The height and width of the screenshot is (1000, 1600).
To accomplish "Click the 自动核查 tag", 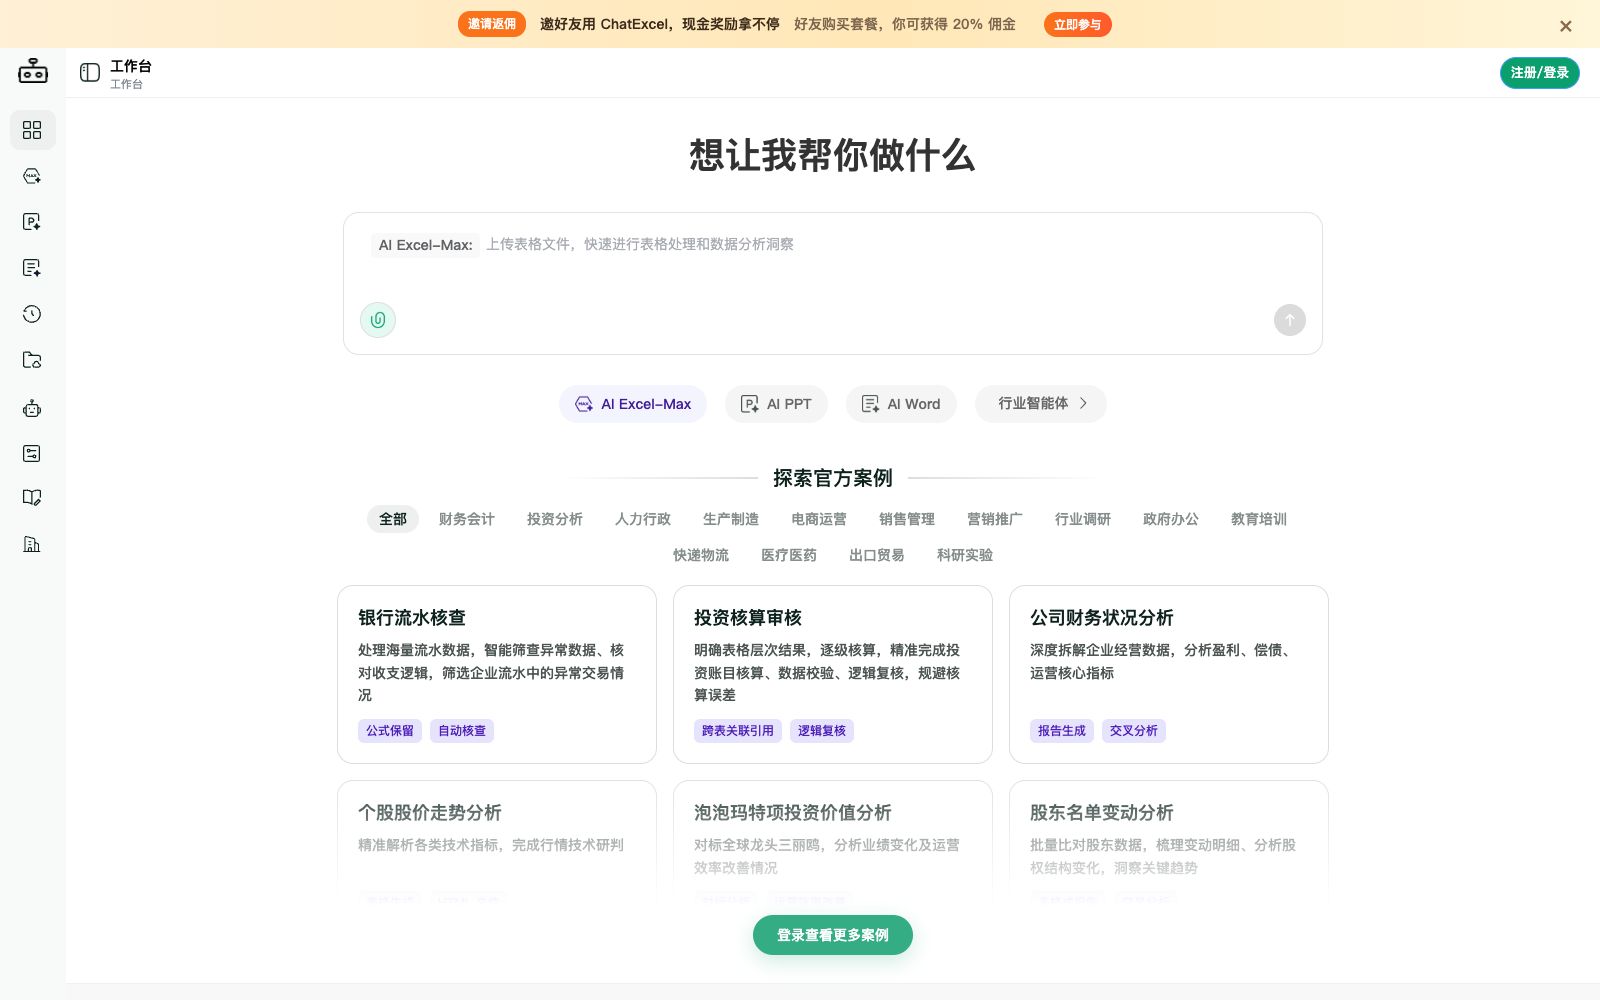I will [x=462, y=731].
